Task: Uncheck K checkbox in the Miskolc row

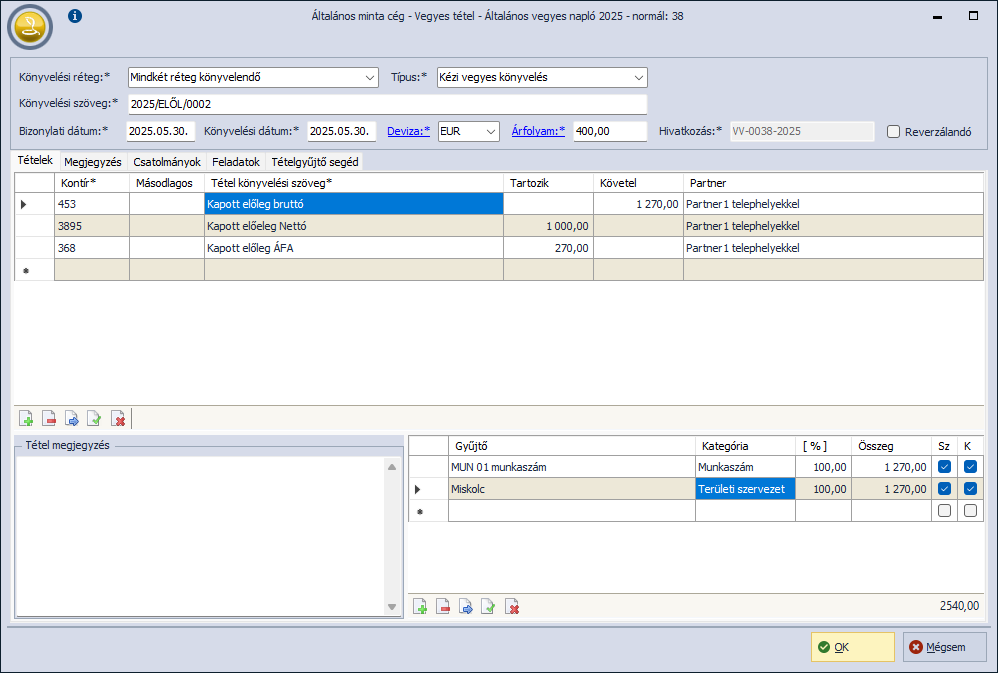Action: (970, 489)
